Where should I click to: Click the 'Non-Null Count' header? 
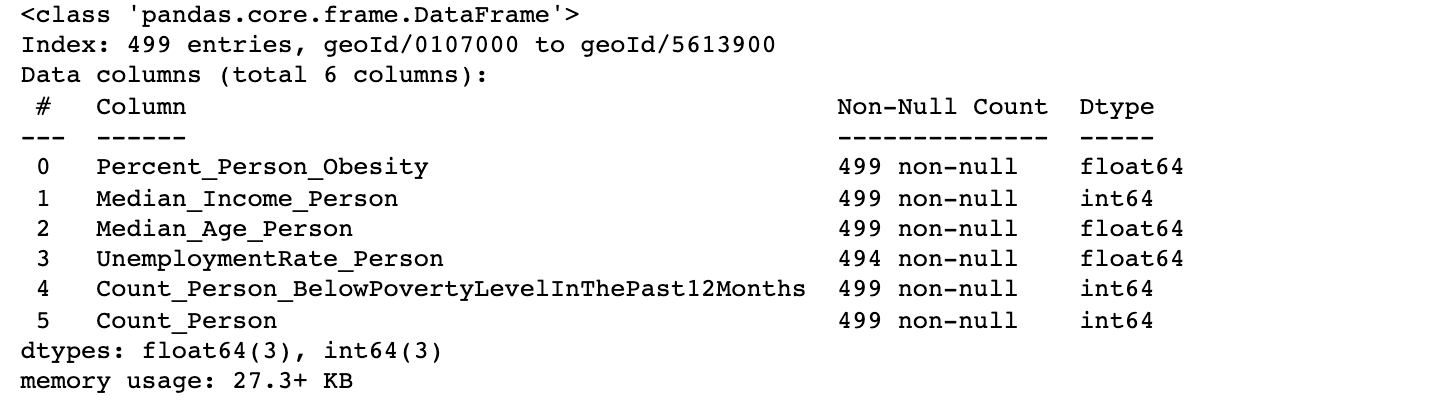(x=942, y=107)
